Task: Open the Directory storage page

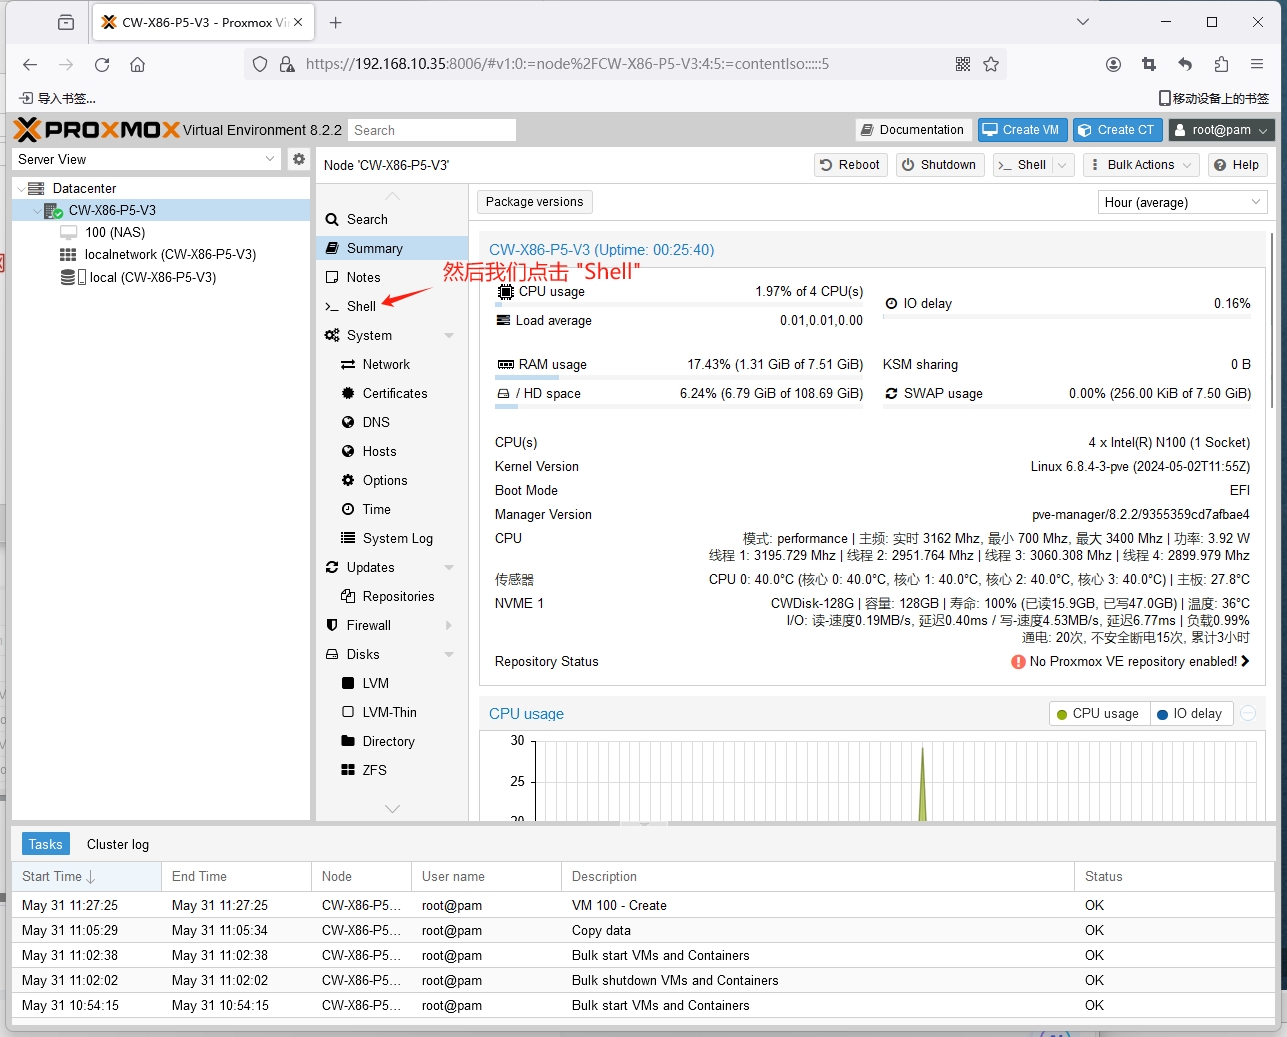Action: click(x=388, y=741)
